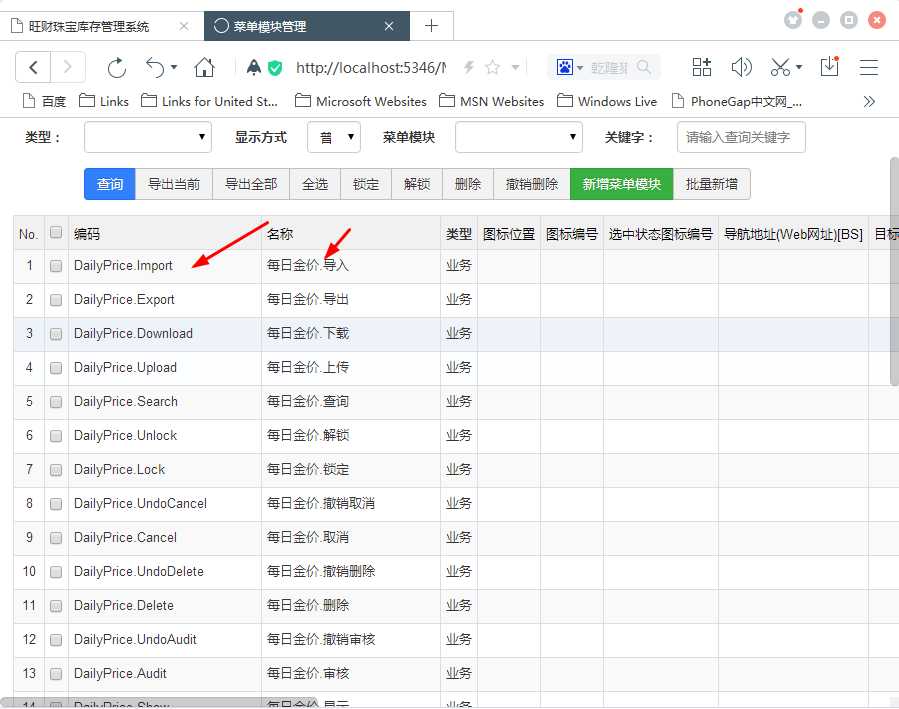The height and width of the screenshot is (709, 899).
Task: Click the 导出全部 button
Action: (251, 184)
